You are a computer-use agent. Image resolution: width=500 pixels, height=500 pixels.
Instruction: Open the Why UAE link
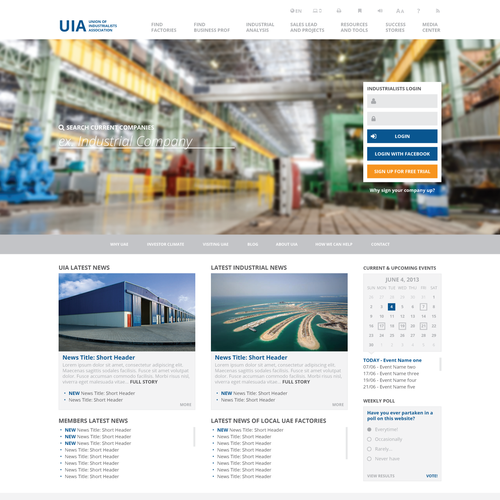(119, 244)
